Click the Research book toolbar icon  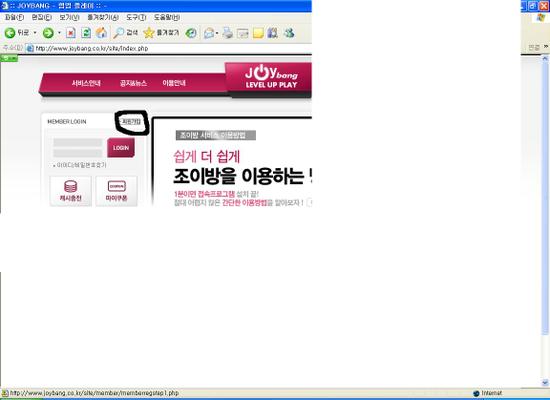(273, 33)
